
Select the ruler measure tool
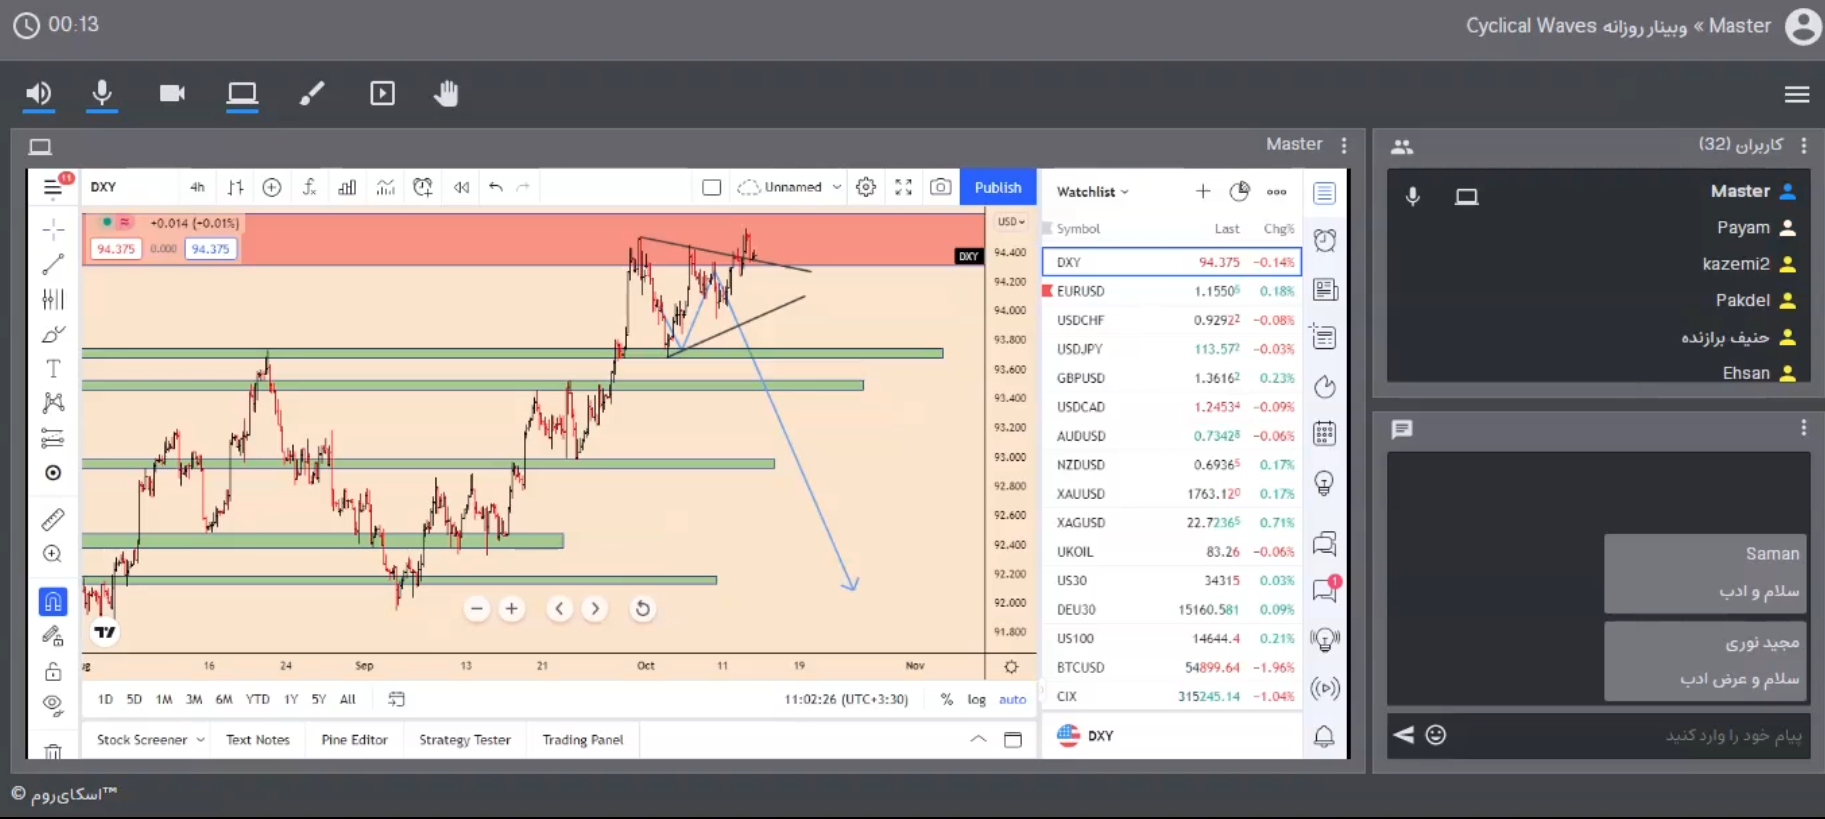(x=53, y=519)
